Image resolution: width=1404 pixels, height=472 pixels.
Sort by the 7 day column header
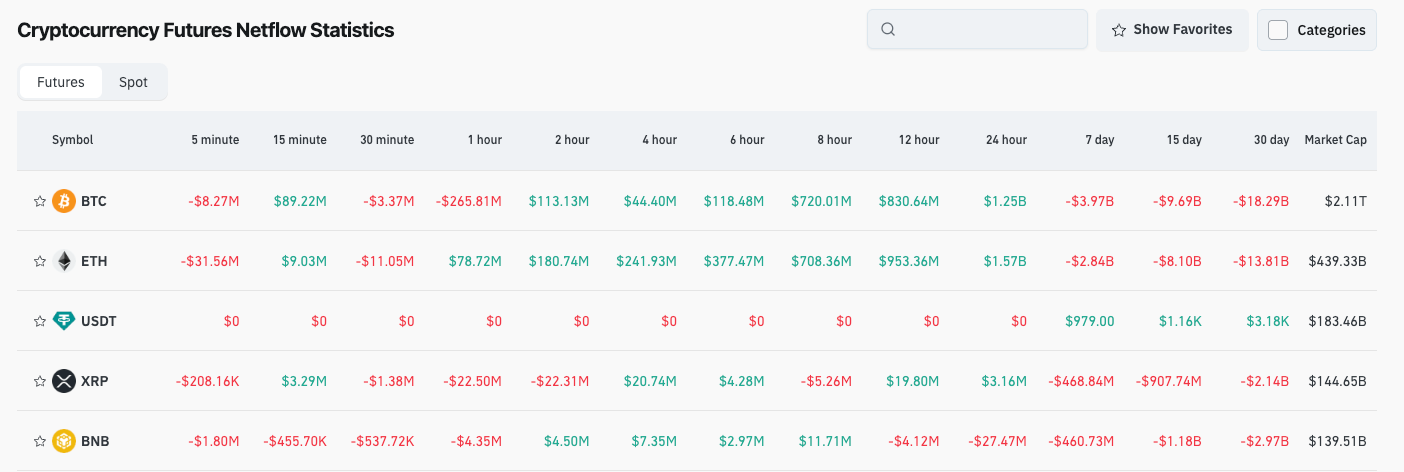(x=1099, y=140)
